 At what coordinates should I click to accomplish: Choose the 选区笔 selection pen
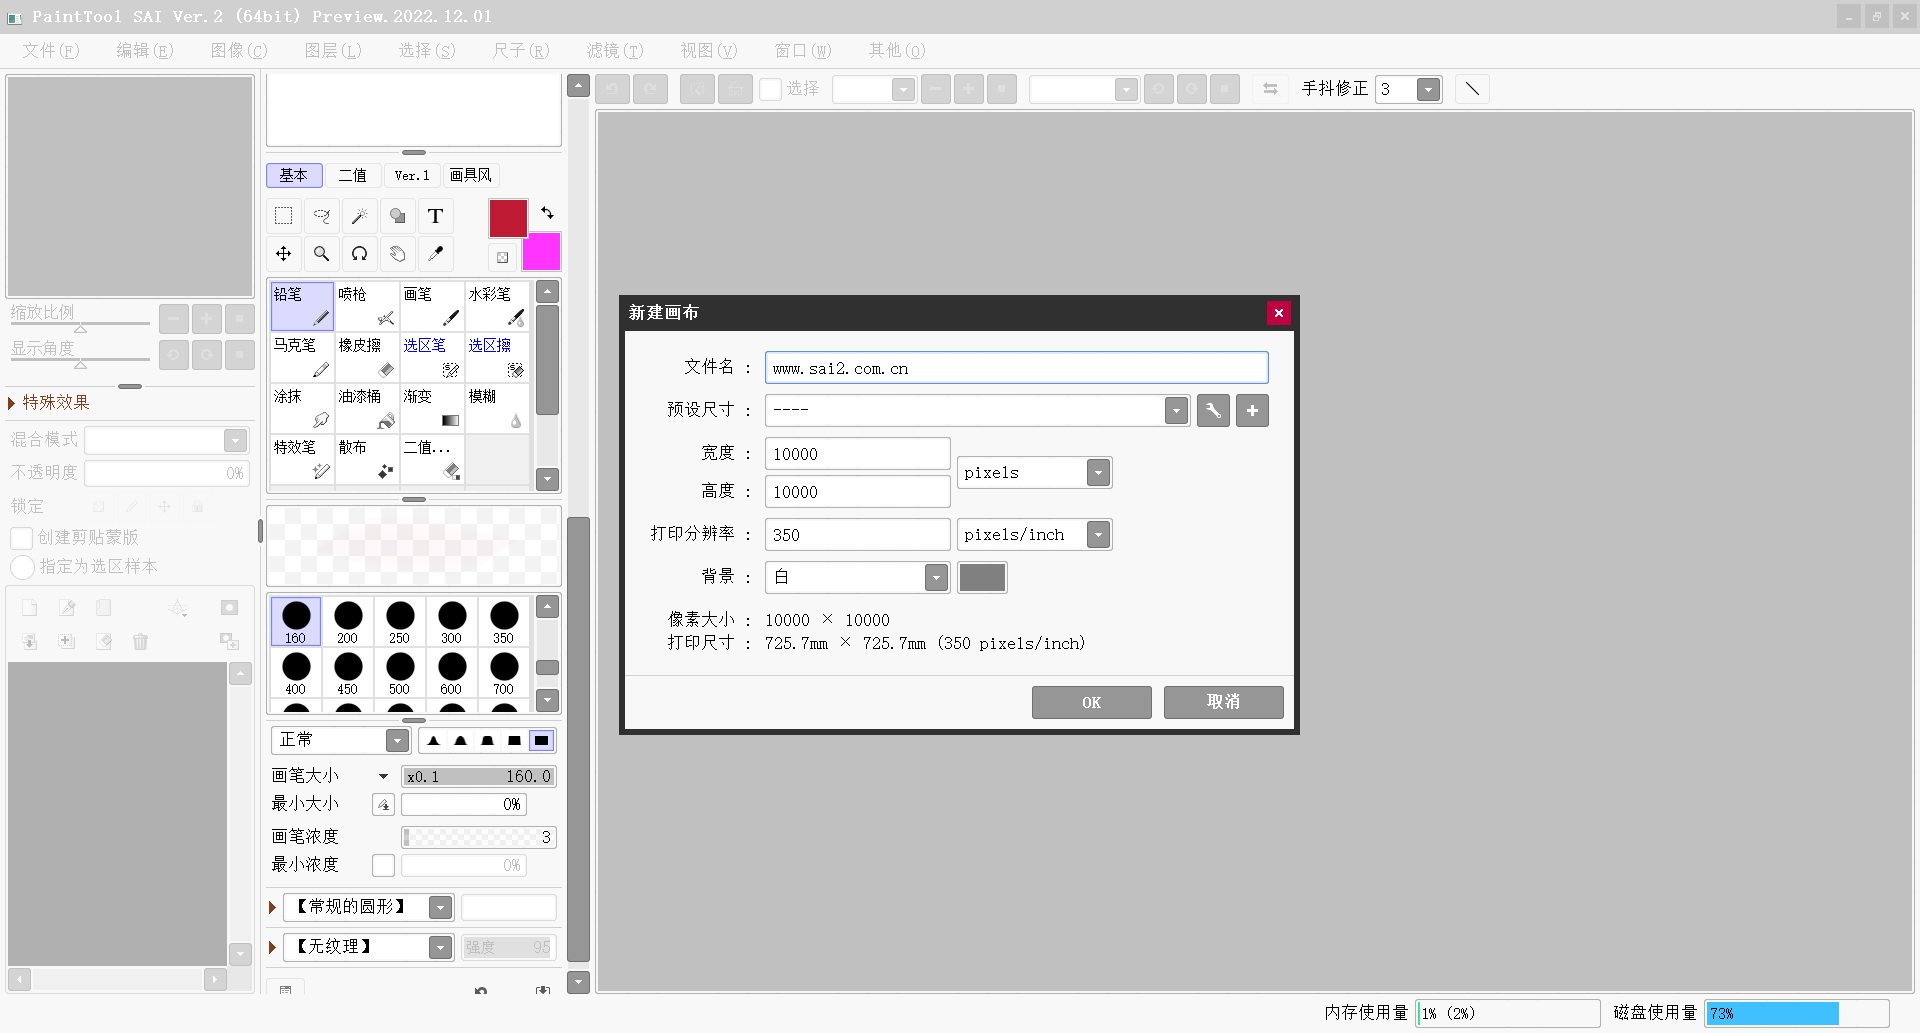pos(432,357)
